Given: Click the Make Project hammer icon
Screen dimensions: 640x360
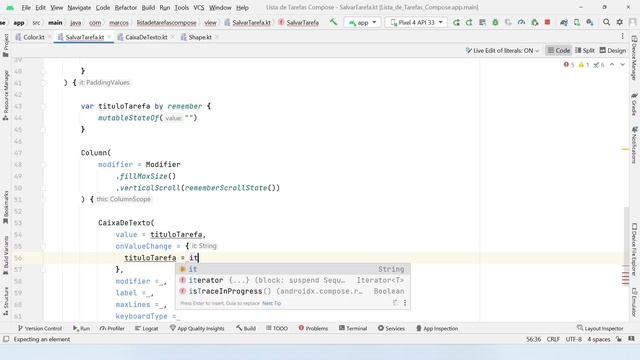Looking at the screenshot, I should pos(333,22).
